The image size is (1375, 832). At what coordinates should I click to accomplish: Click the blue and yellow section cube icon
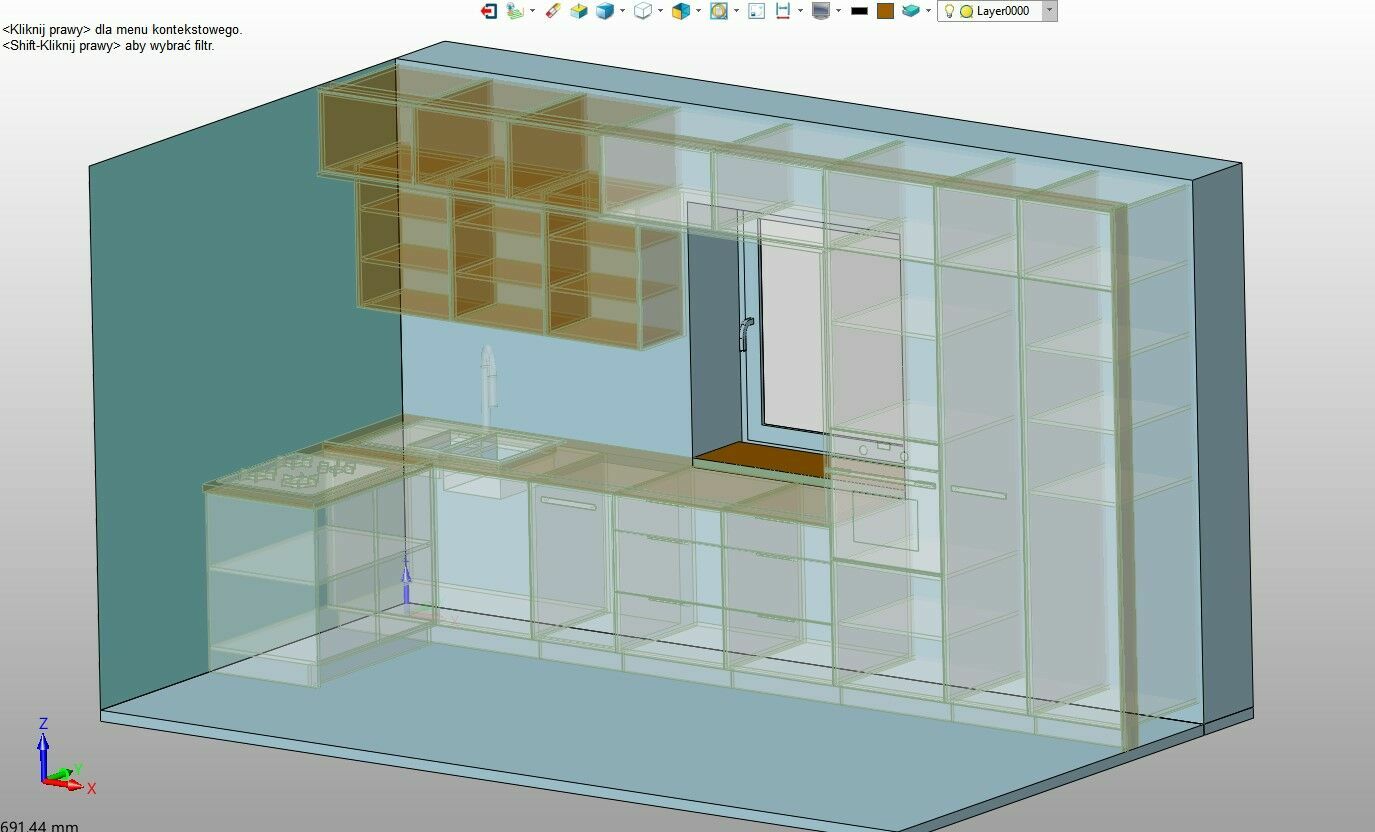[681, 11]
